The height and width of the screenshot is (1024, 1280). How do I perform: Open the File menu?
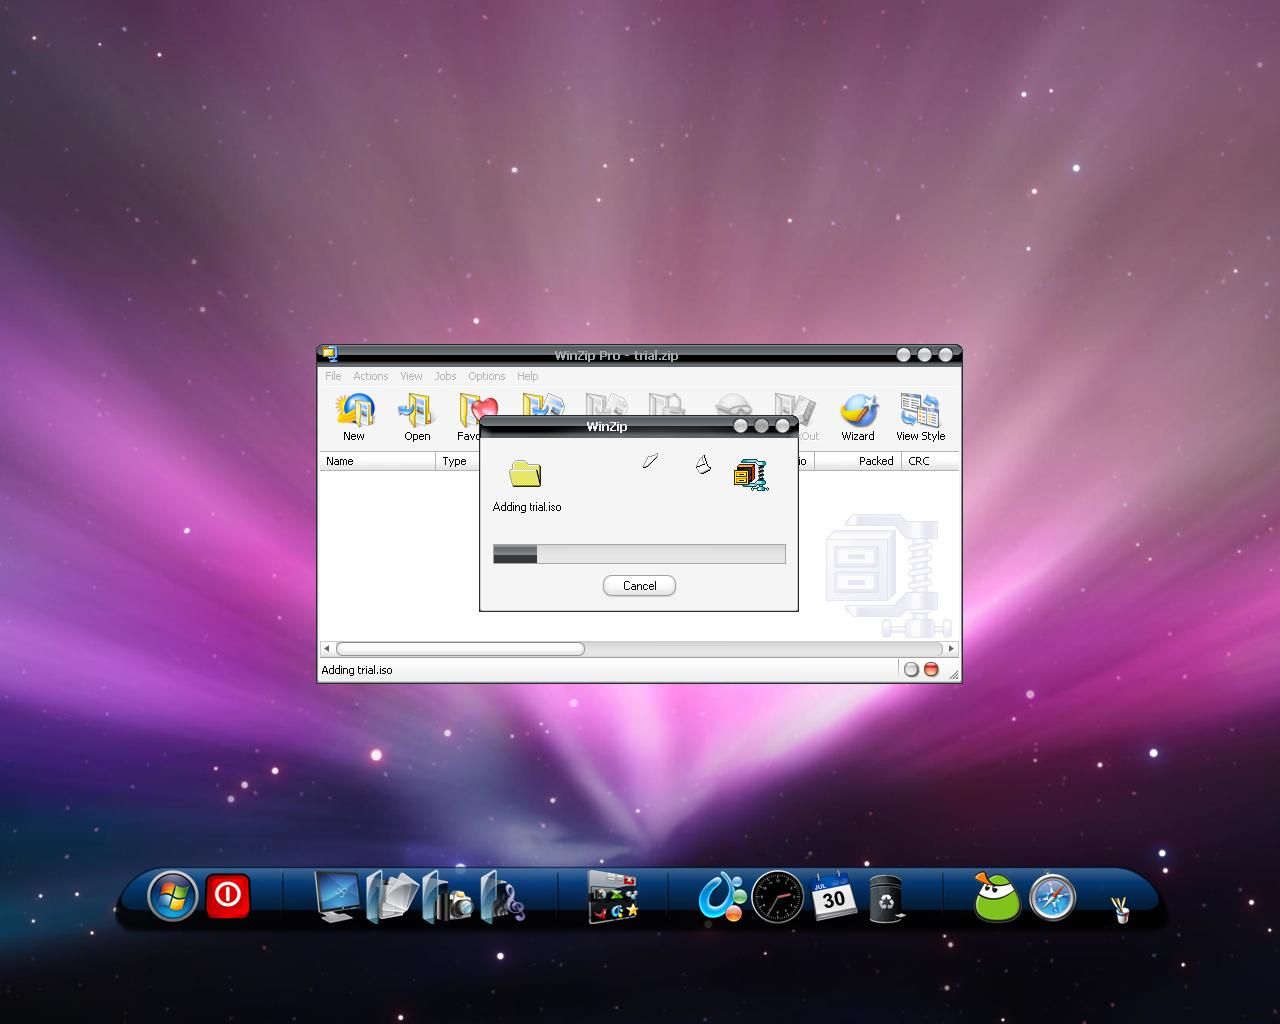coord(333,376)
